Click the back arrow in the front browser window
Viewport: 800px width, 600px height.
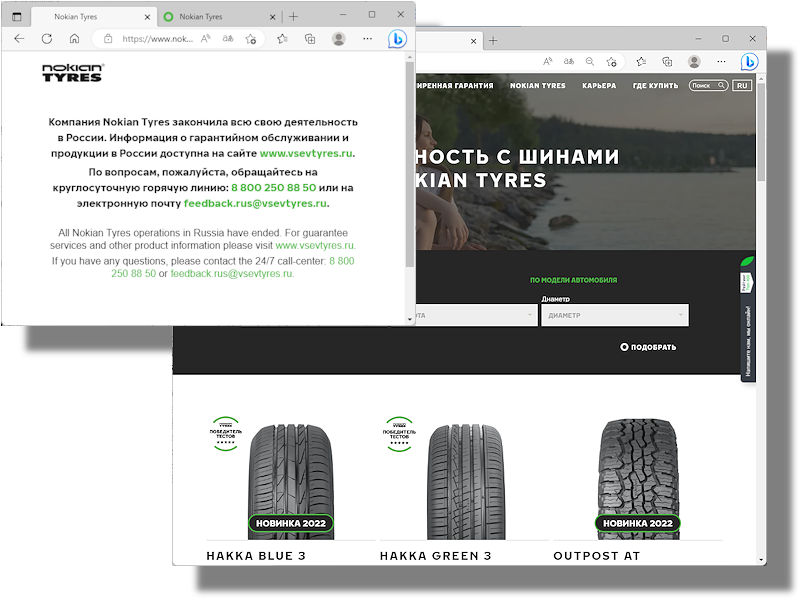click(19, 39)
